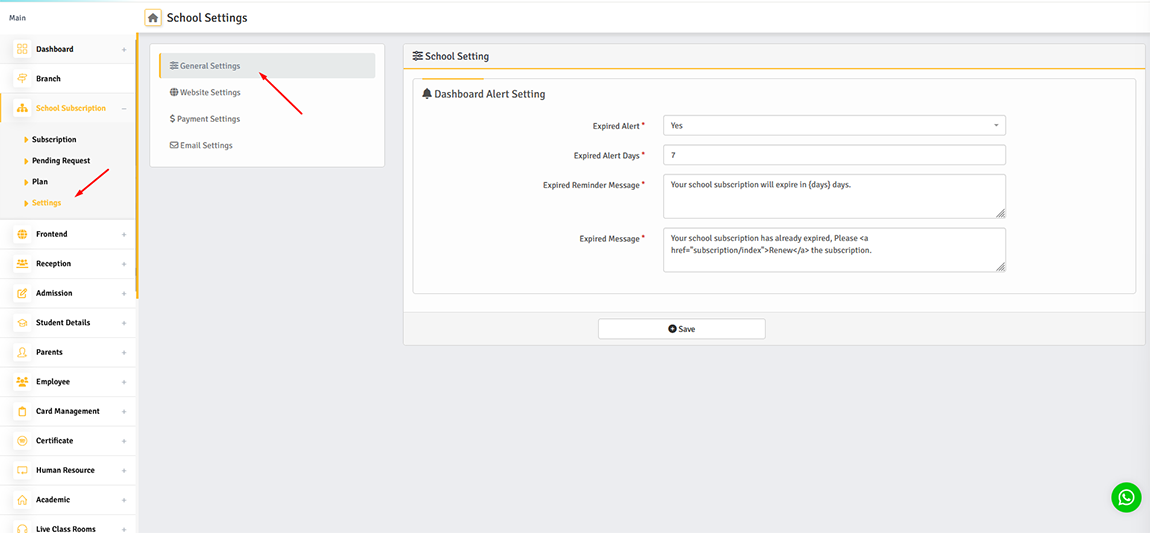
Task: Open the Pending Request submenu link
Action: coord(61,161)
